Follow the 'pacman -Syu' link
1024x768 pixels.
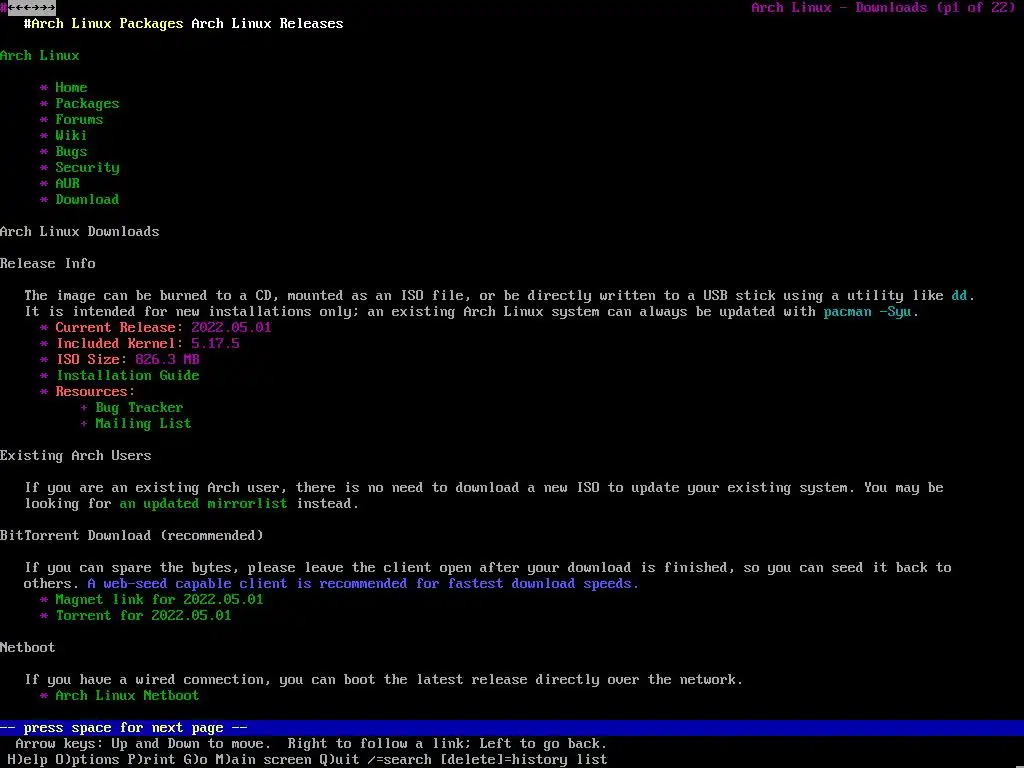[x=867, y=312]
